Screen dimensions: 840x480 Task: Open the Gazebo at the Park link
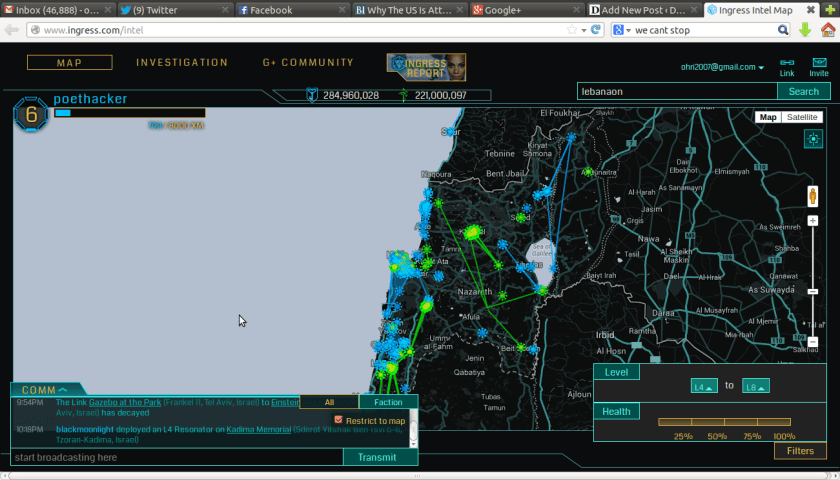pyautogui.click(x=125, y=402)
